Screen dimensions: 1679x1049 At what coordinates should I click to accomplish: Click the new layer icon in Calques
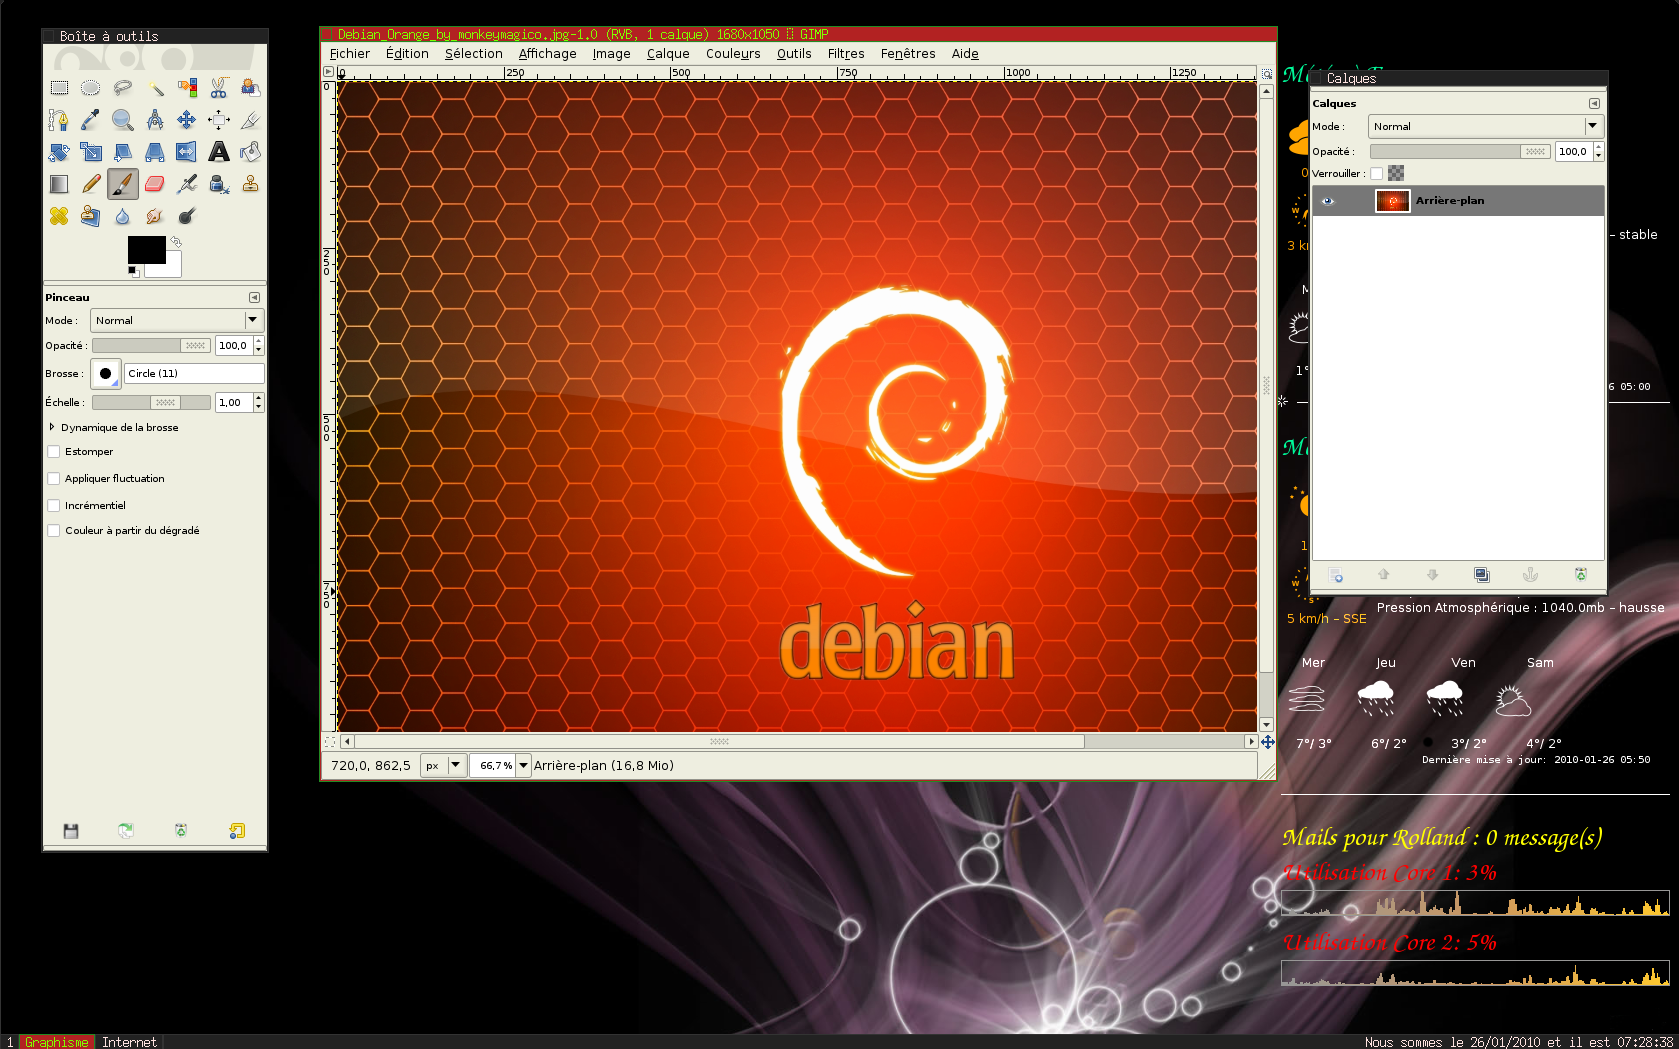coord(1335,575)
